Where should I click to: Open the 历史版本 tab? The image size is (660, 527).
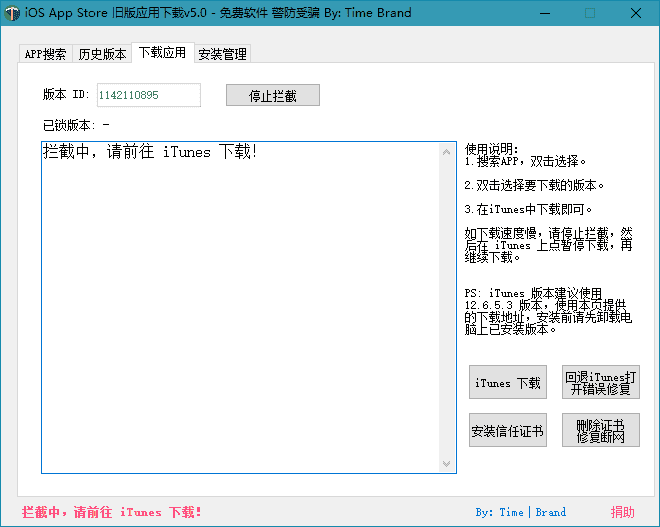[102, 54]
